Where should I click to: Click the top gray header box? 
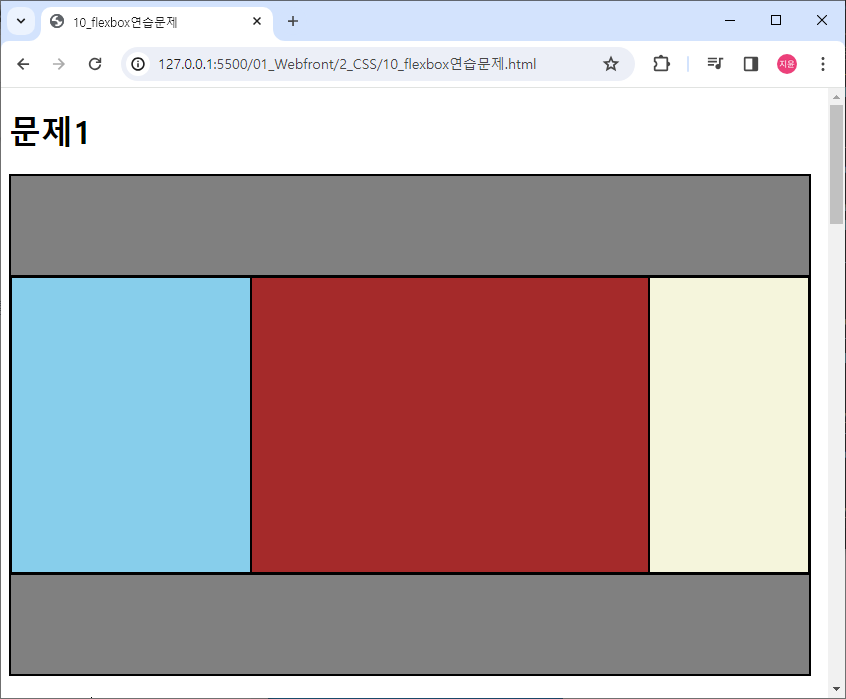(410, 225)
